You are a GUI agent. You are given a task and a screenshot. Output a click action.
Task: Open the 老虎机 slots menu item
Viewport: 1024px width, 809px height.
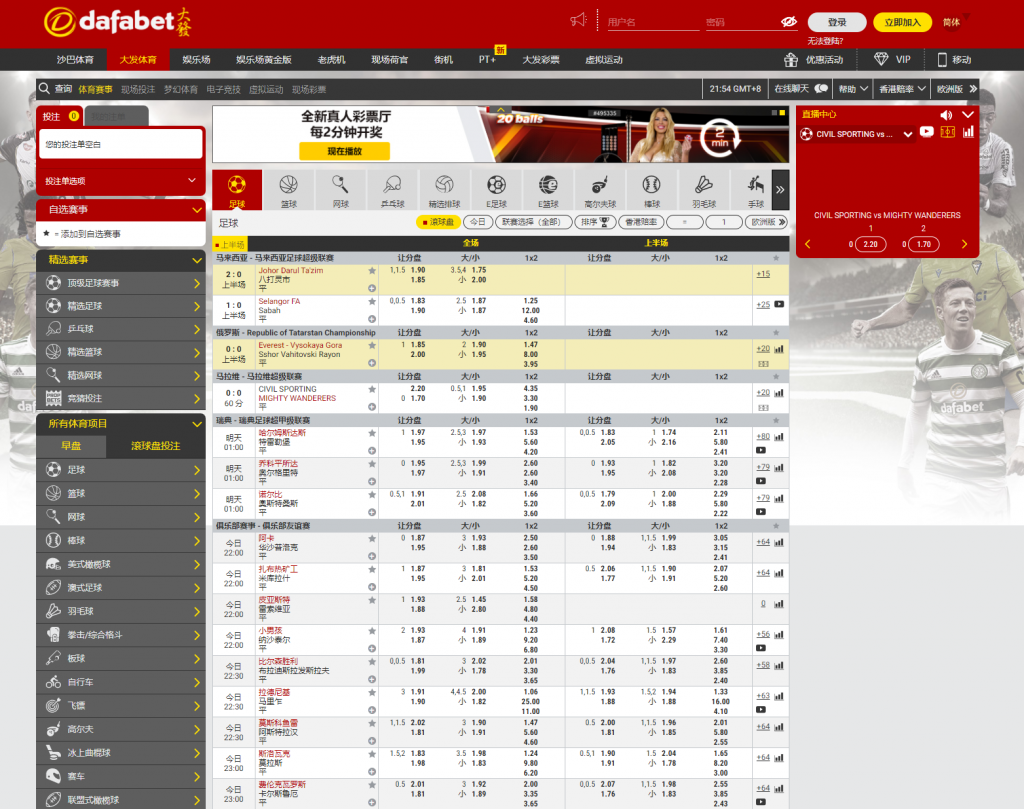pos(331,60)
